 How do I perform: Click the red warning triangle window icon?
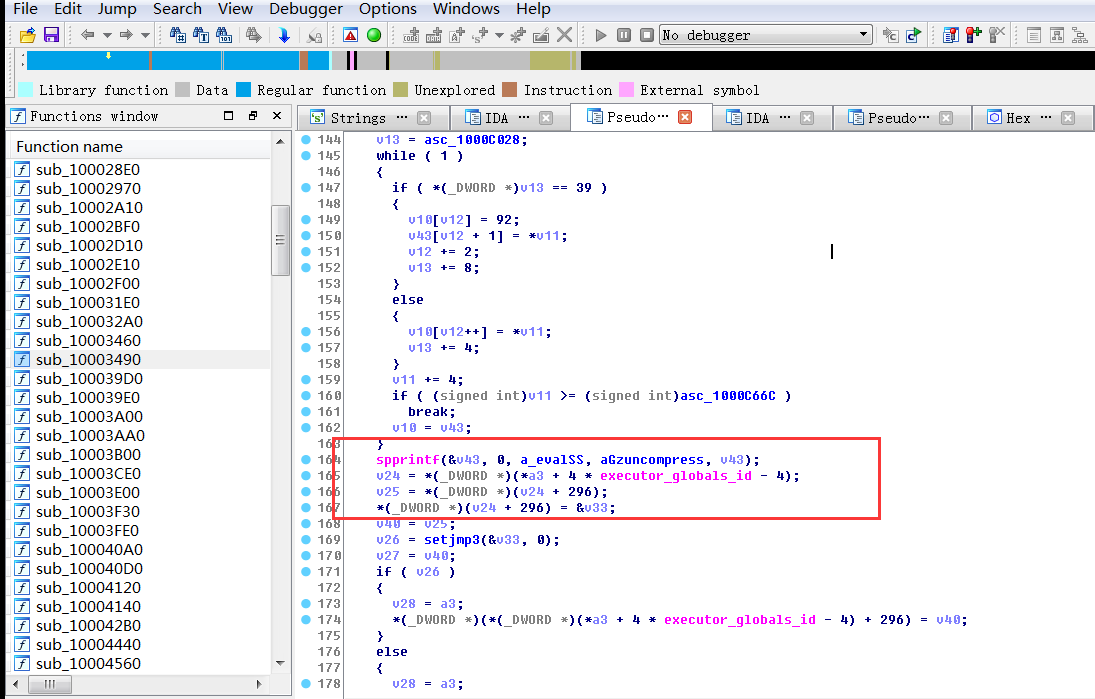tap(351, 35)
